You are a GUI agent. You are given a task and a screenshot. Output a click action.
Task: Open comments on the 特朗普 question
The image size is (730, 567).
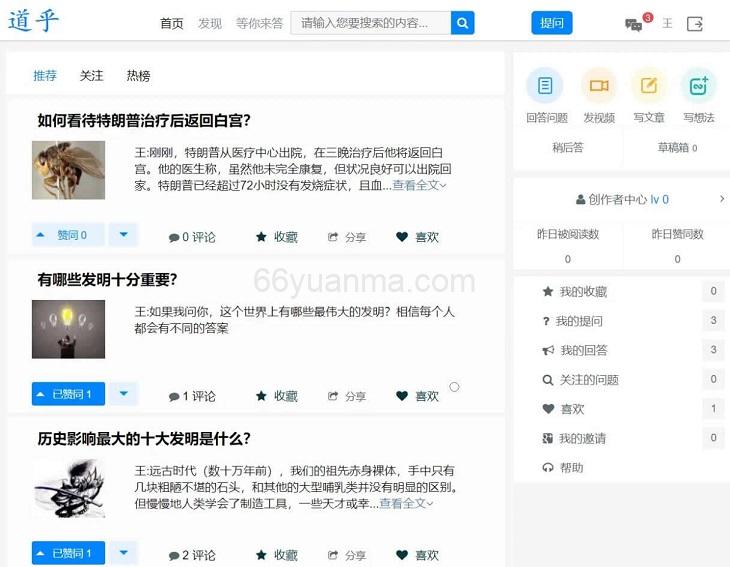[192, 237]
